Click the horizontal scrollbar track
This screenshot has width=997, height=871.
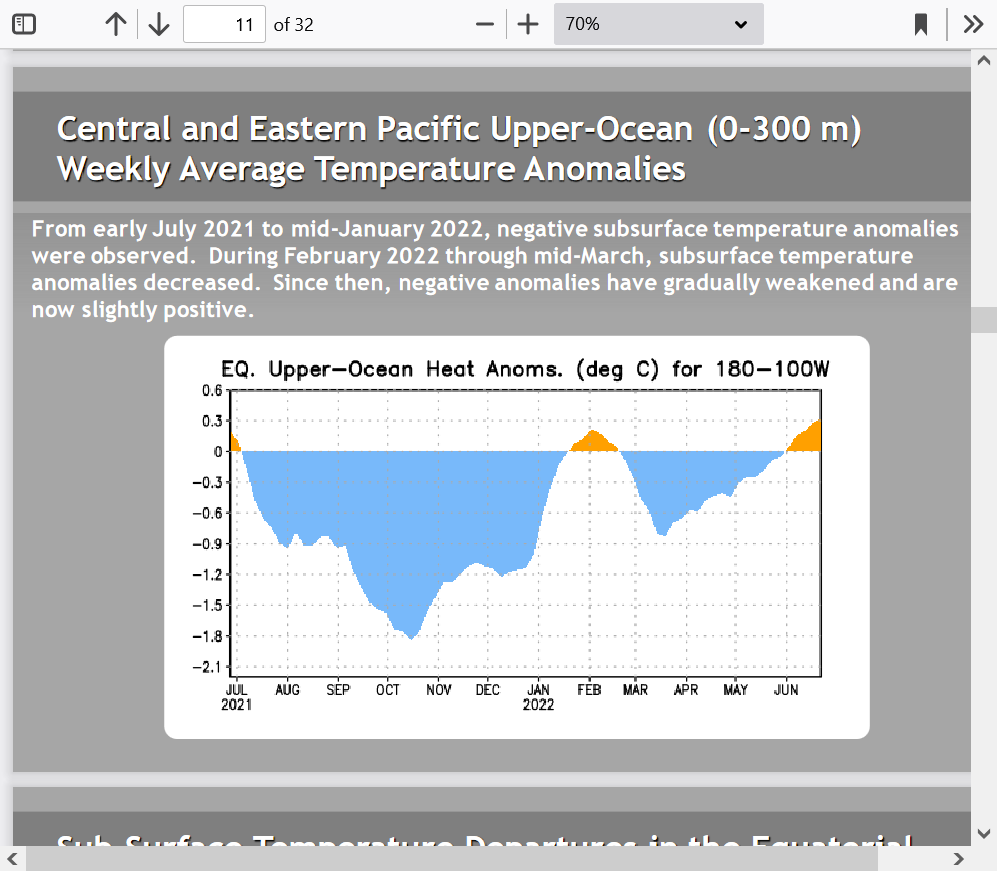tap(915, 859)
